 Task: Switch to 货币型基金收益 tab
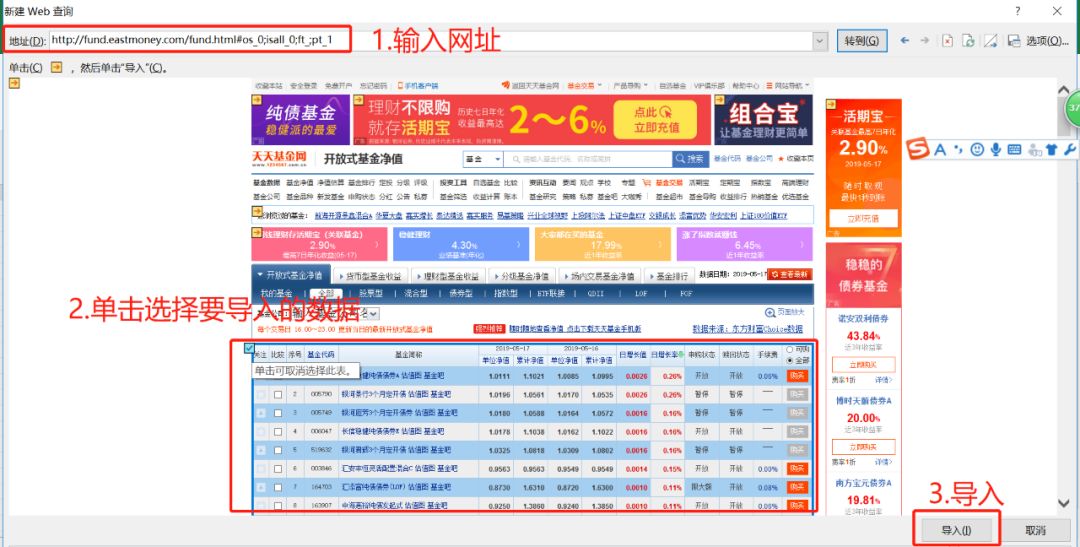[x=371, y=276]
